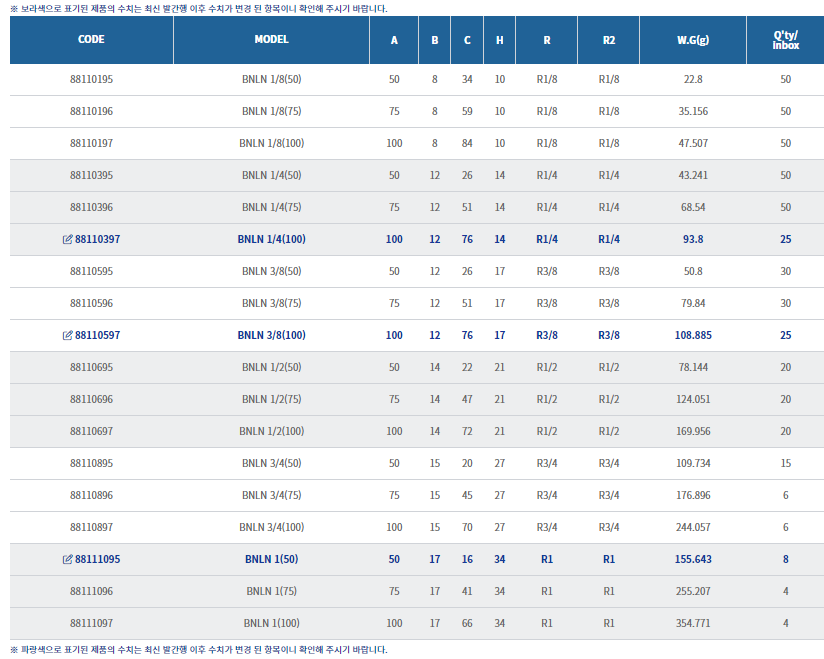Open highlighted product code 88110397

(x=97, y=240)
